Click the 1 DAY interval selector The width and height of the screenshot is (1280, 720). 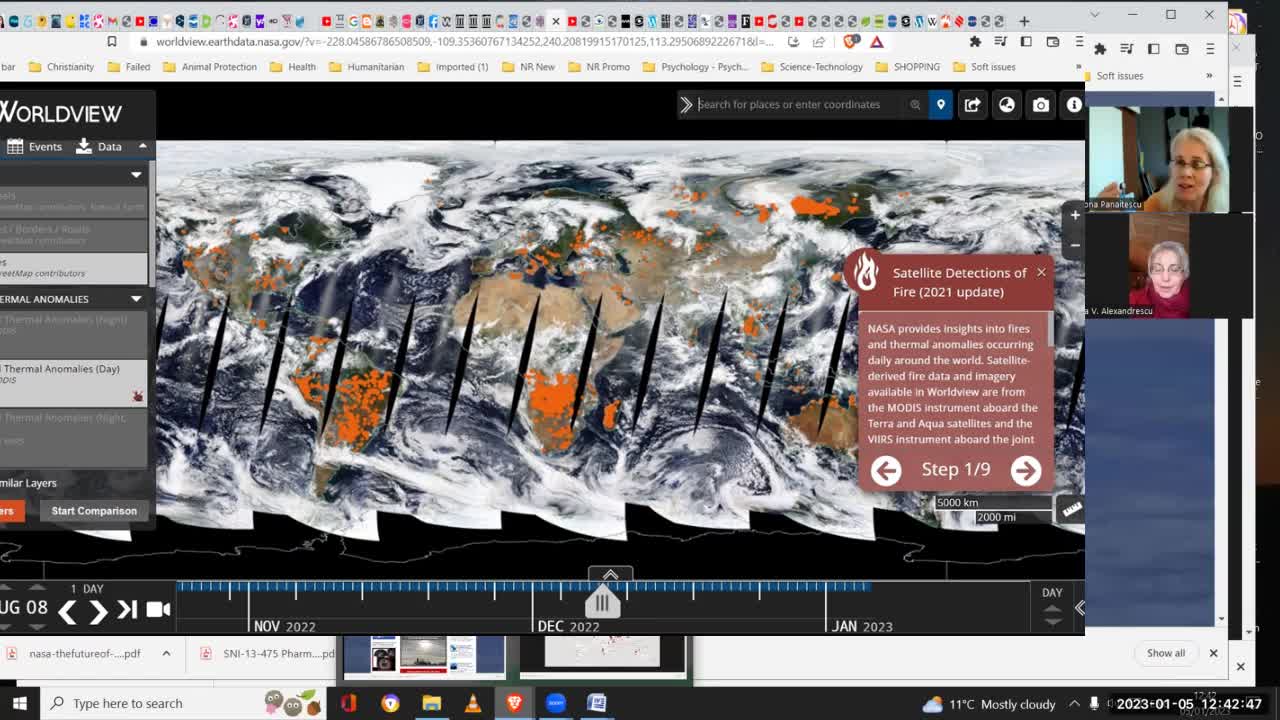coord(87,589)
